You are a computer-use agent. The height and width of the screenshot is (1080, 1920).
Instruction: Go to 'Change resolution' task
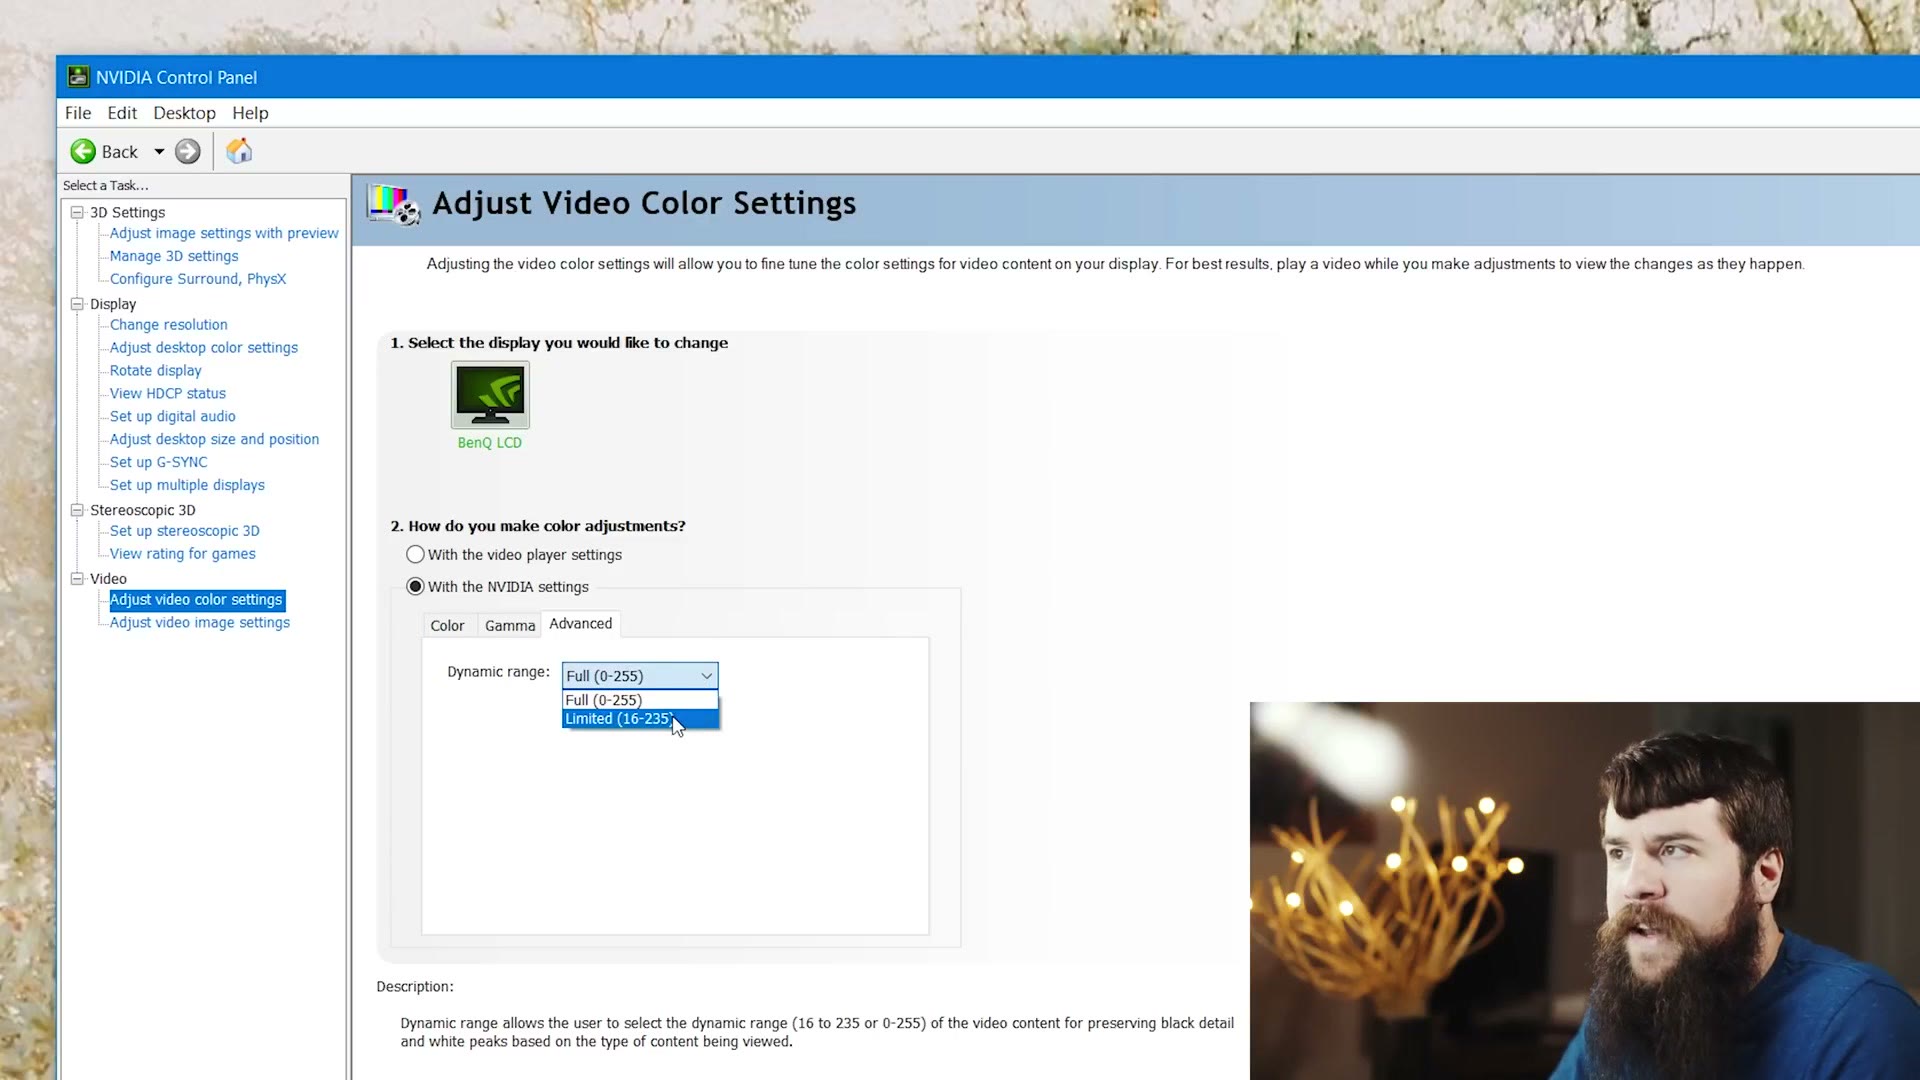click(169, 325)
